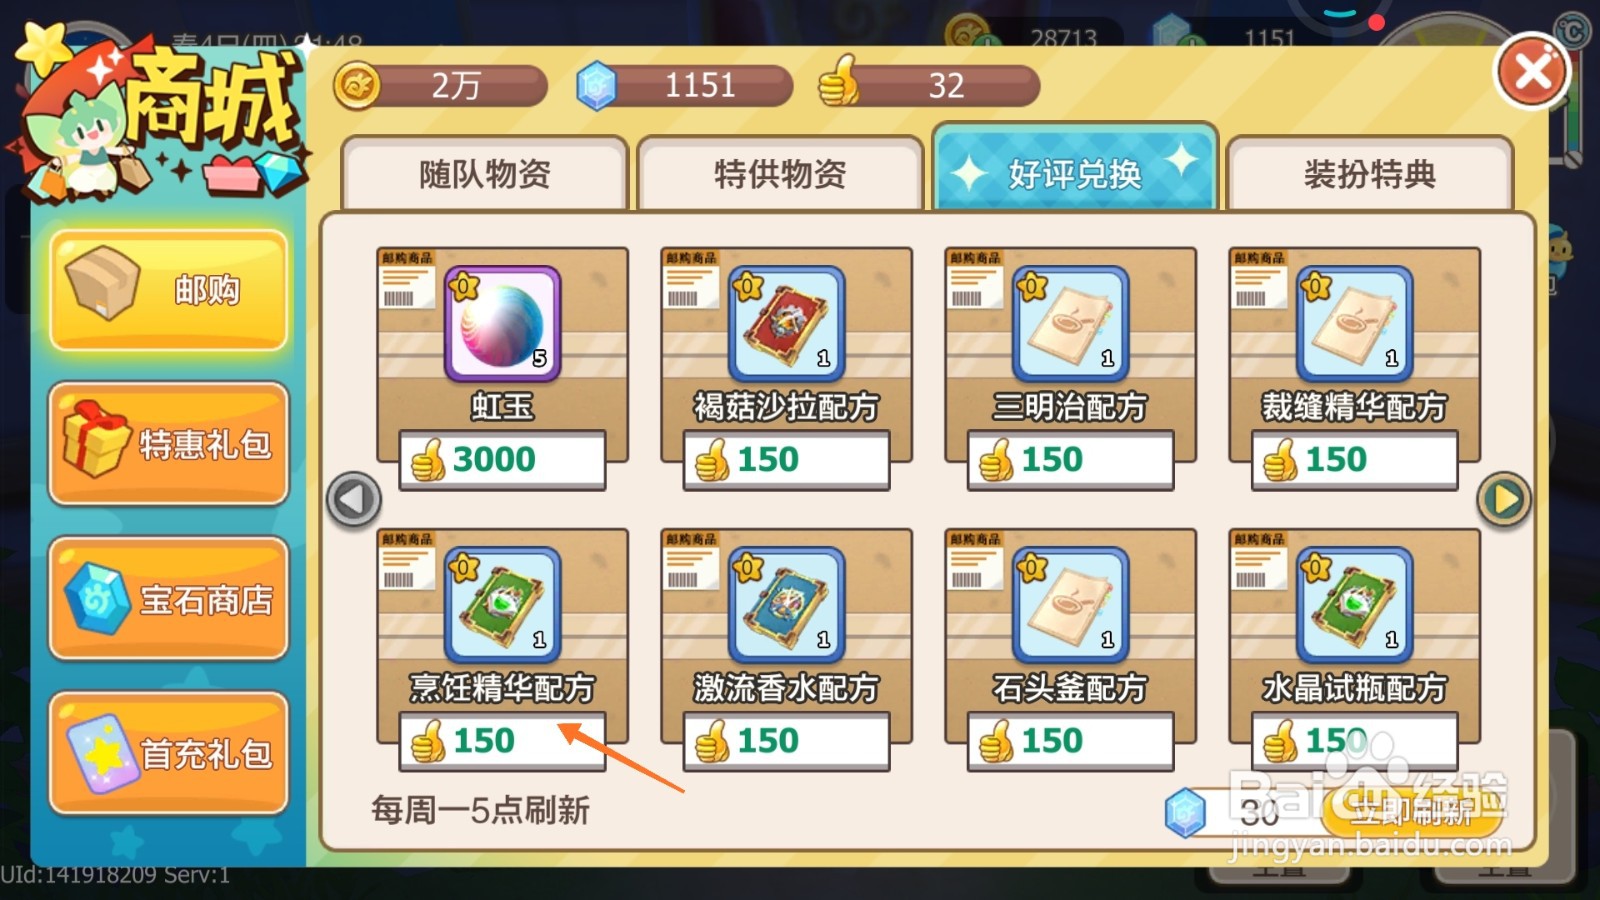Select the 褐菇沙拉配方 red recipe book icon
This screenshot has width=1600, height=900.
point(786,323)
